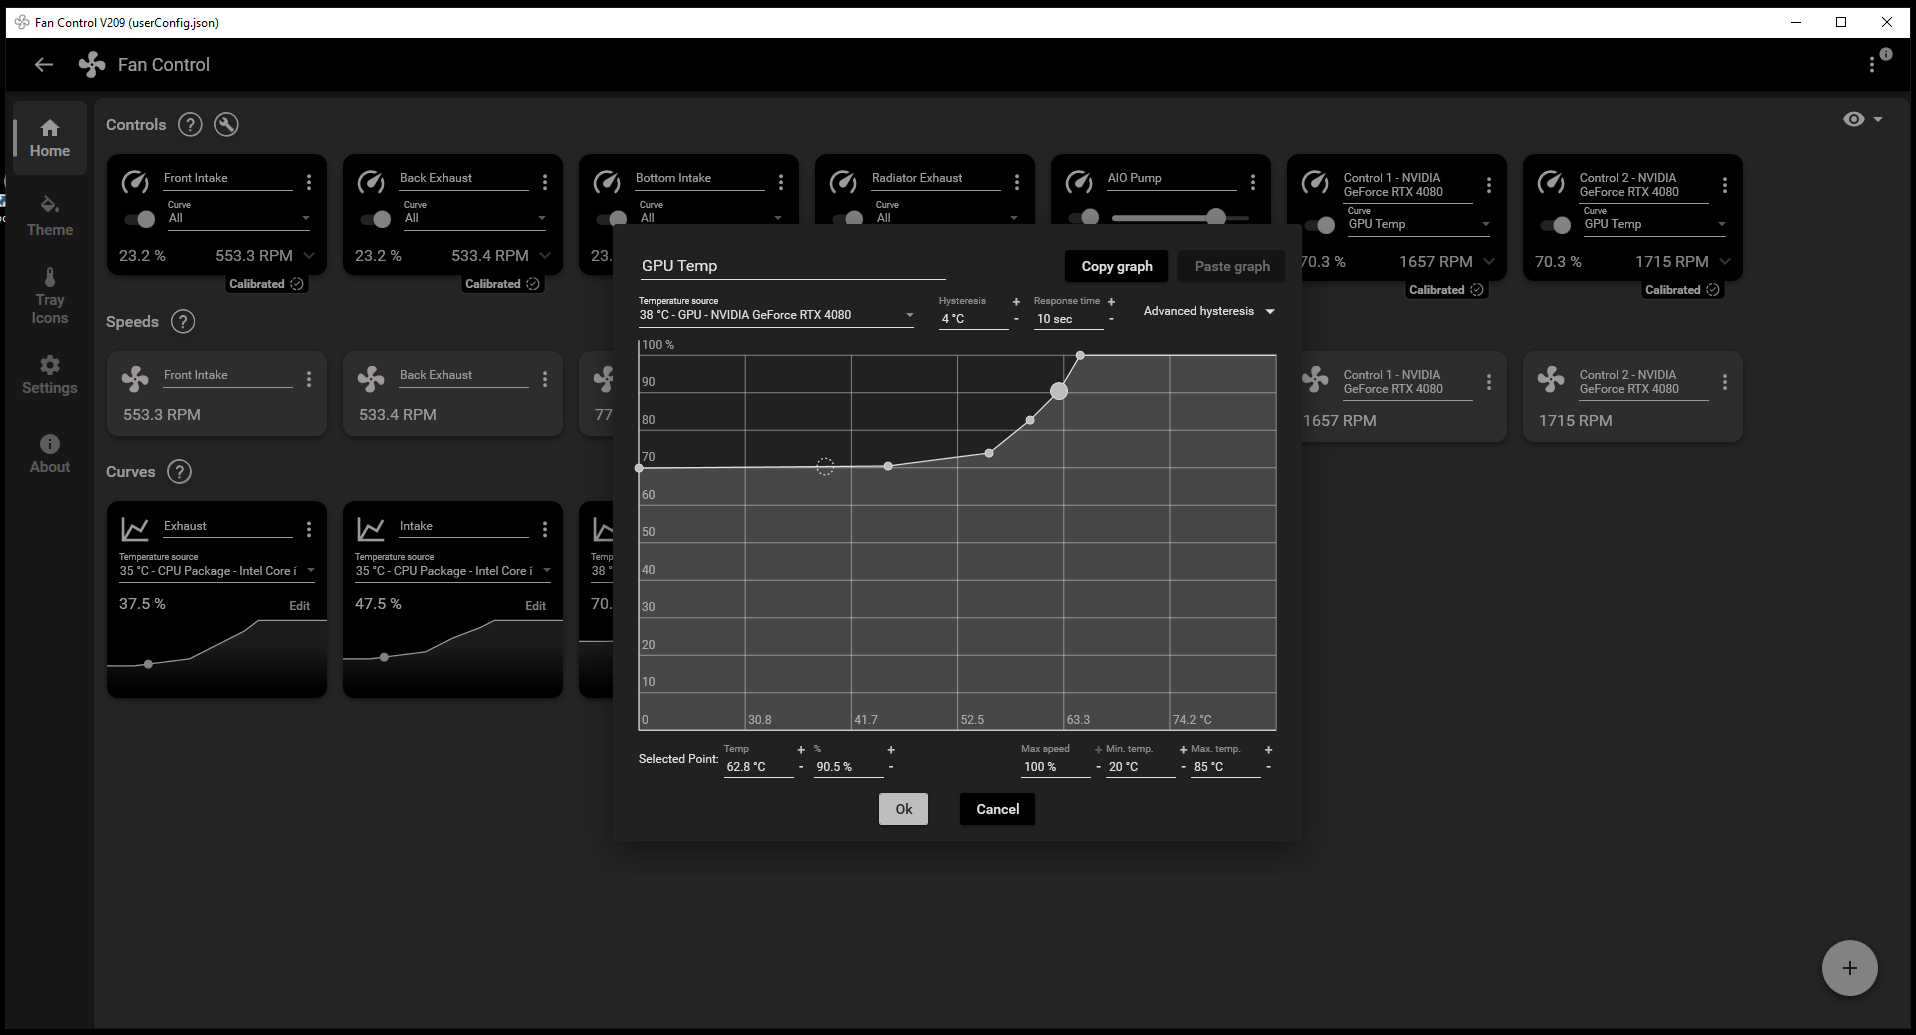Edit the Intake curve
1916x1035 pixels.
[535, 606]
